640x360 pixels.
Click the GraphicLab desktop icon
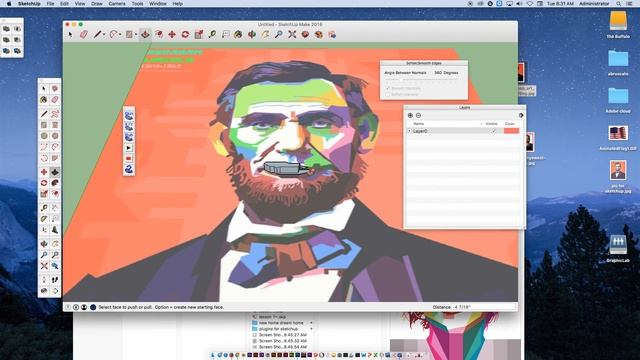[618, 249]
